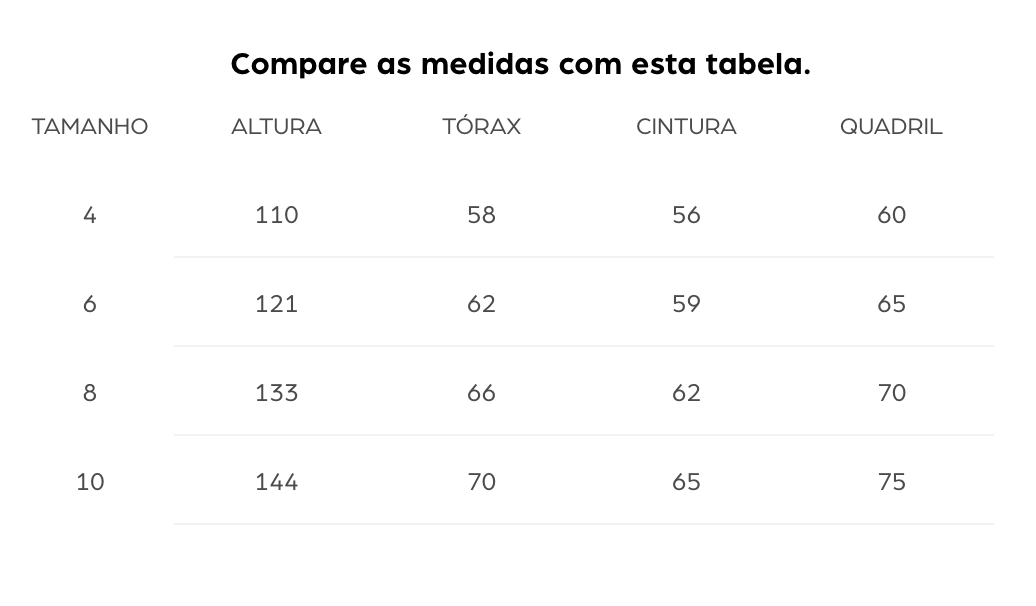Image resolution: width=1036 pixels, height=606 pixels.
Task: Click the table title 'Compare as medidas'
Action: tap(520, 65)
